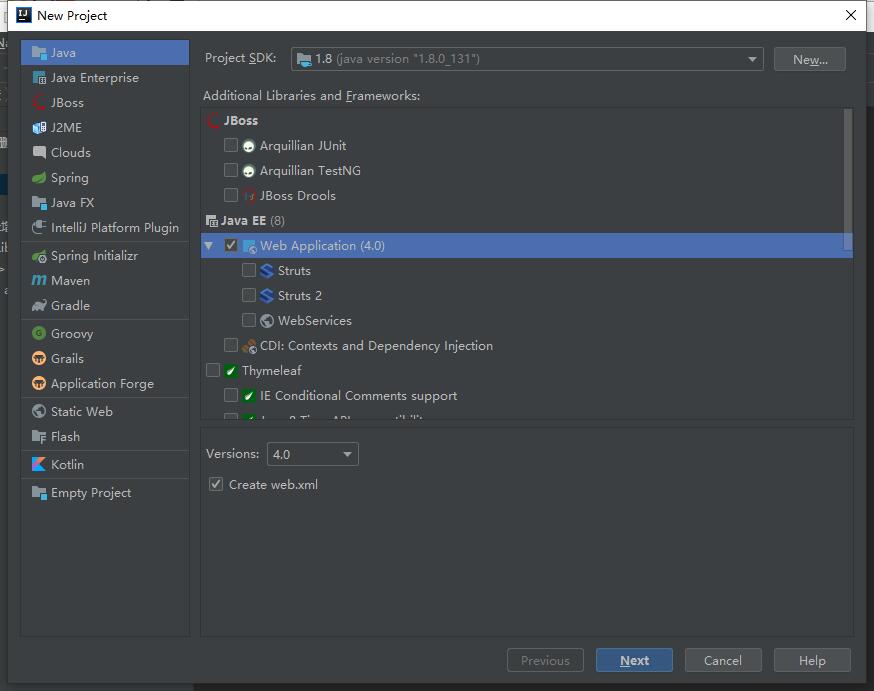Click the Spring Initializr icon

(x=39, y=256)
